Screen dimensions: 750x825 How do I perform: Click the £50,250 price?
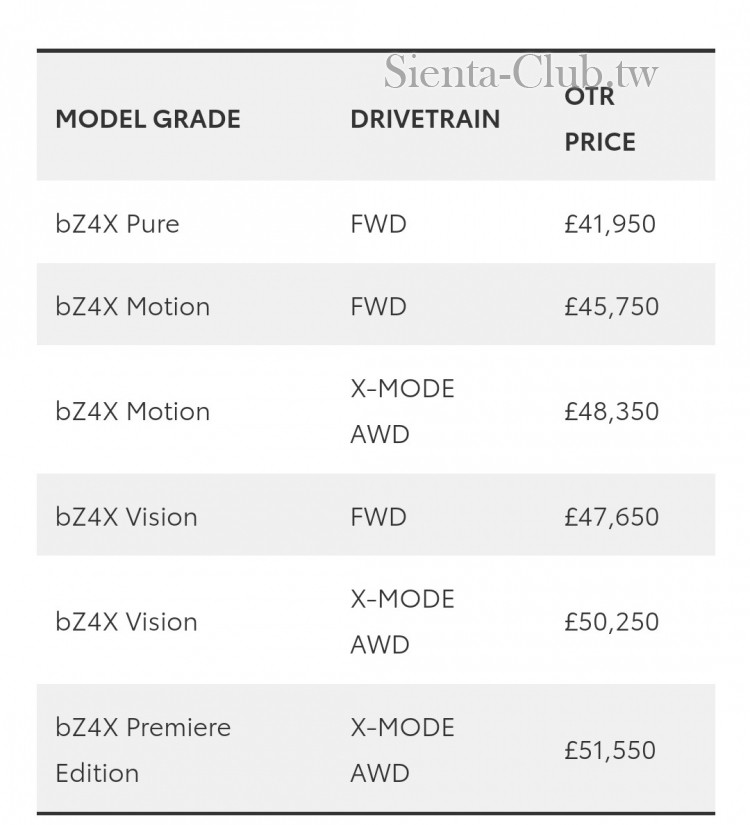[x=611, y=621]
